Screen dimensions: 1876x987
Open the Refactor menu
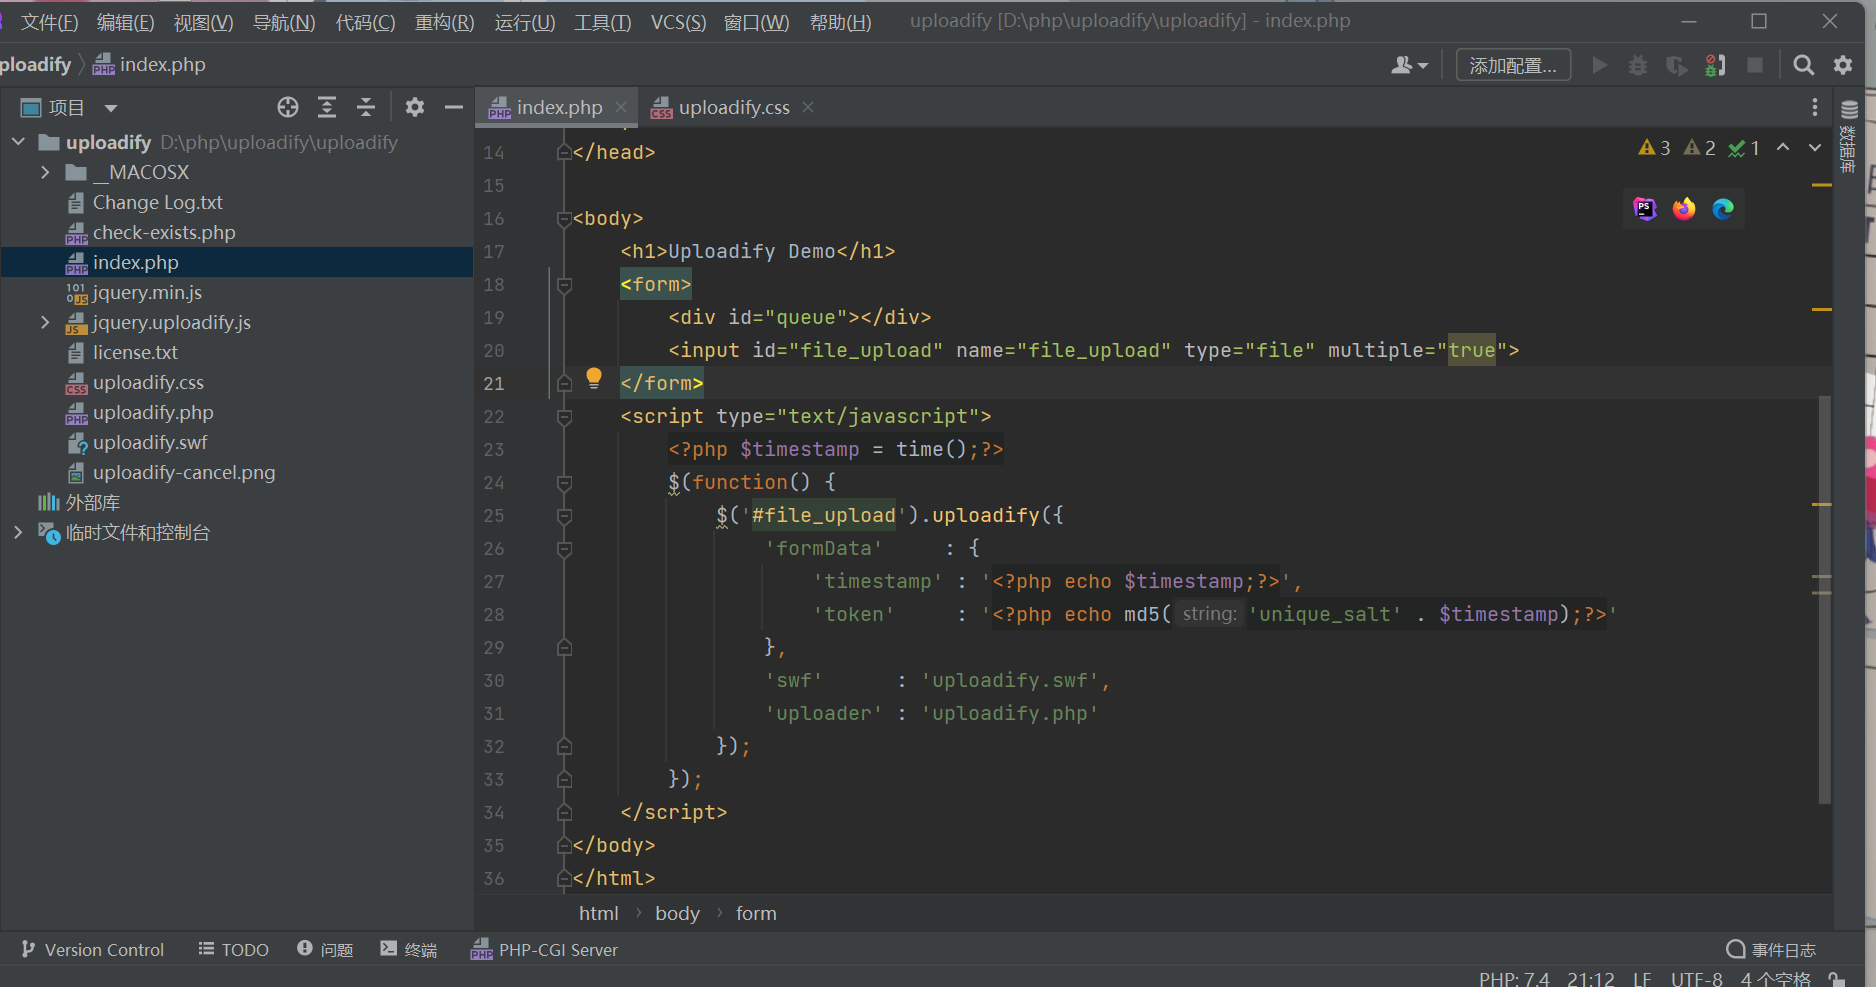444,22
